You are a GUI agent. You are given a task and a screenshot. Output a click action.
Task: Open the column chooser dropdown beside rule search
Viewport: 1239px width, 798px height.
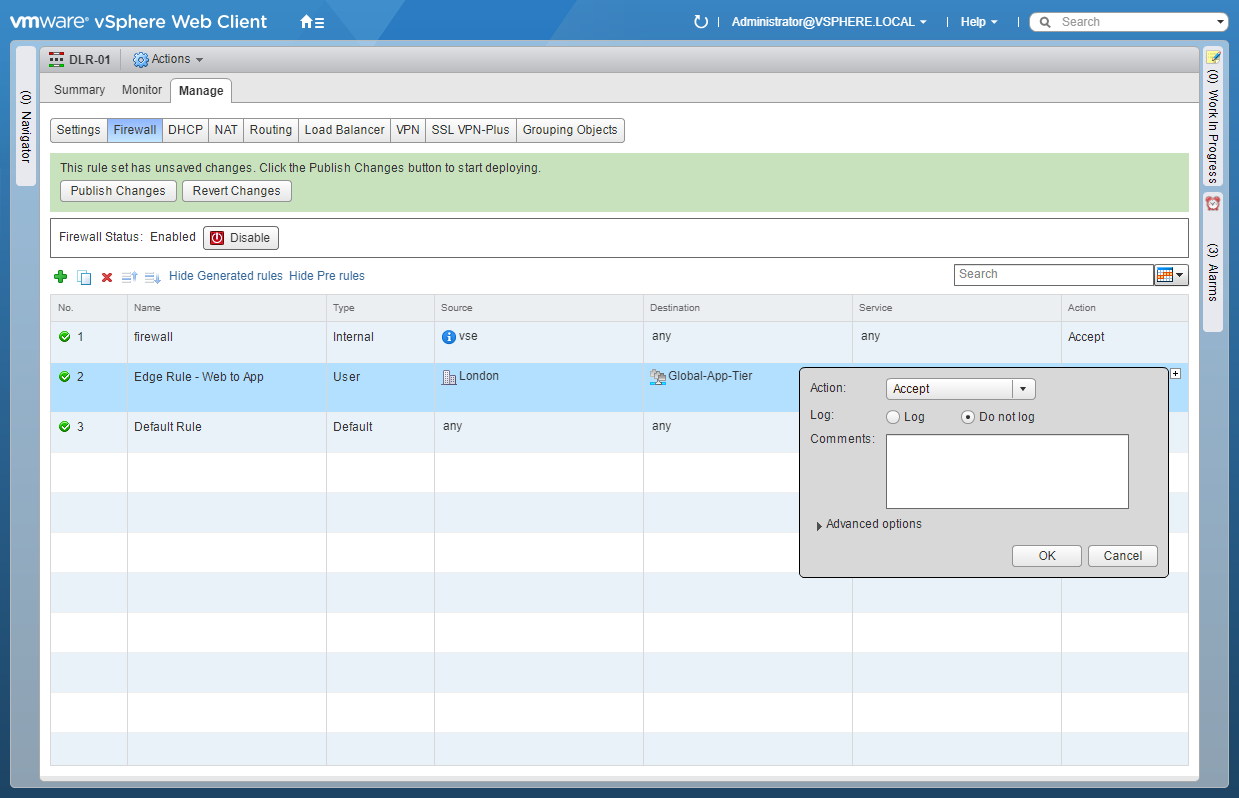[1171, 275]
